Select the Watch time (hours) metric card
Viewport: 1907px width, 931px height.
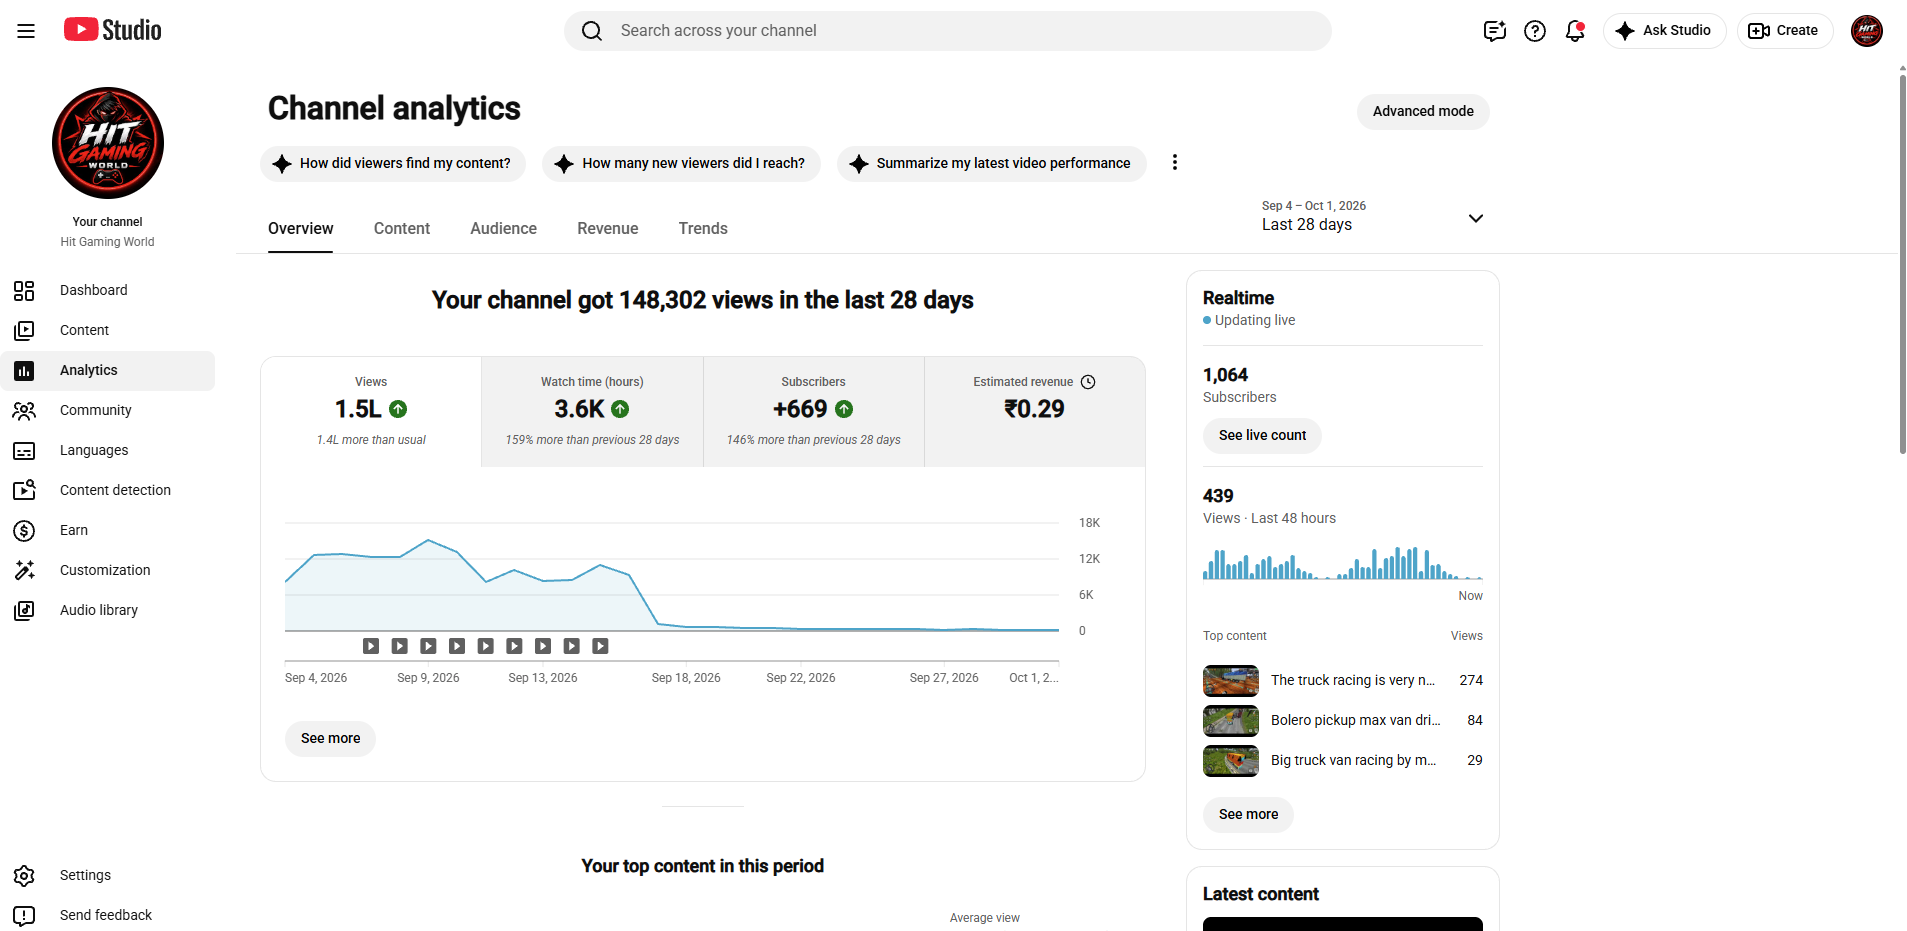coord(592,412)
